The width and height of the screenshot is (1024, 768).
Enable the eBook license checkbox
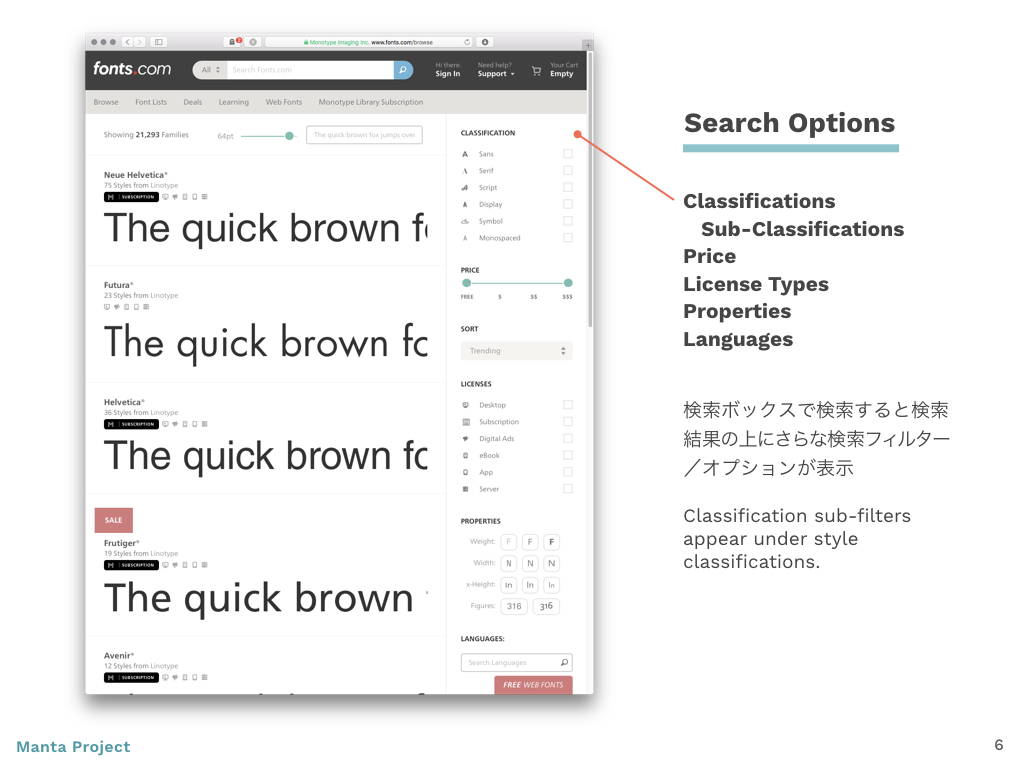568,455
